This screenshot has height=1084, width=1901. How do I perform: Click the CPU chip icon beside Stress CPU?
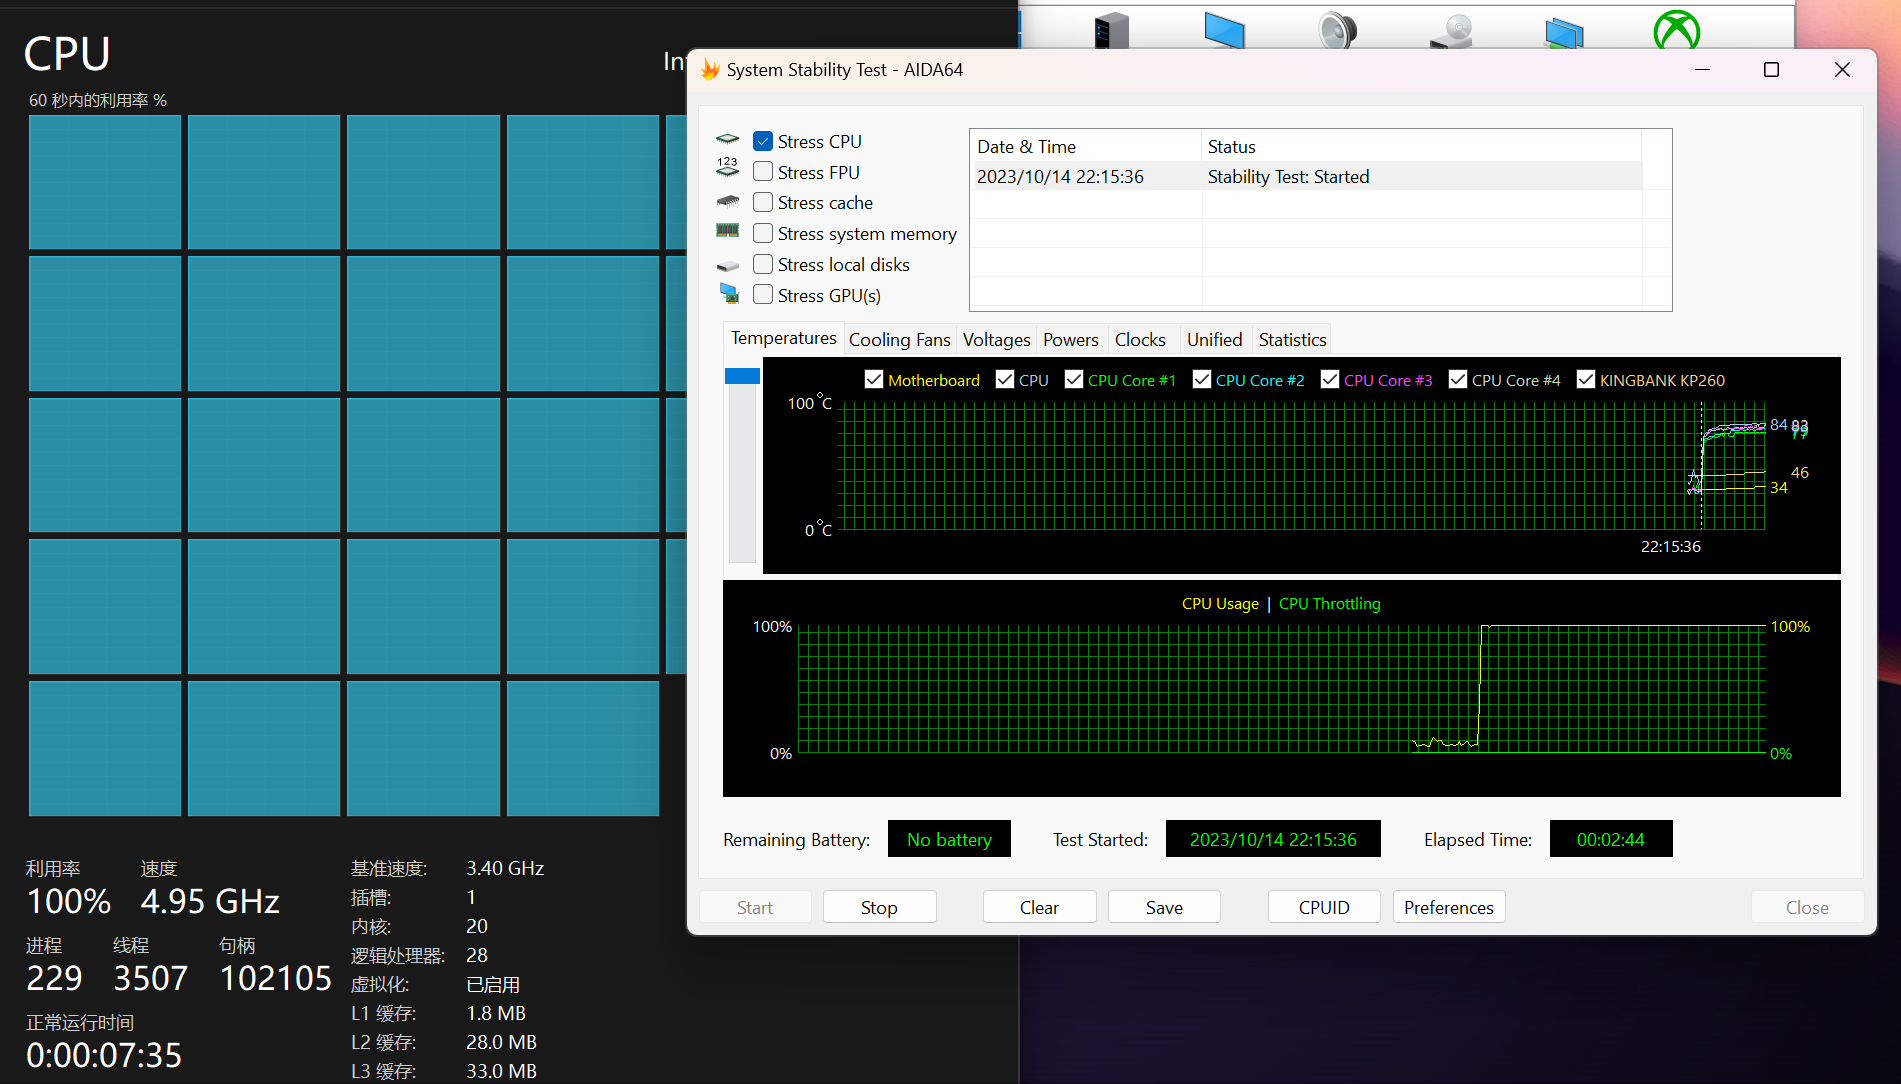point(727,140)
